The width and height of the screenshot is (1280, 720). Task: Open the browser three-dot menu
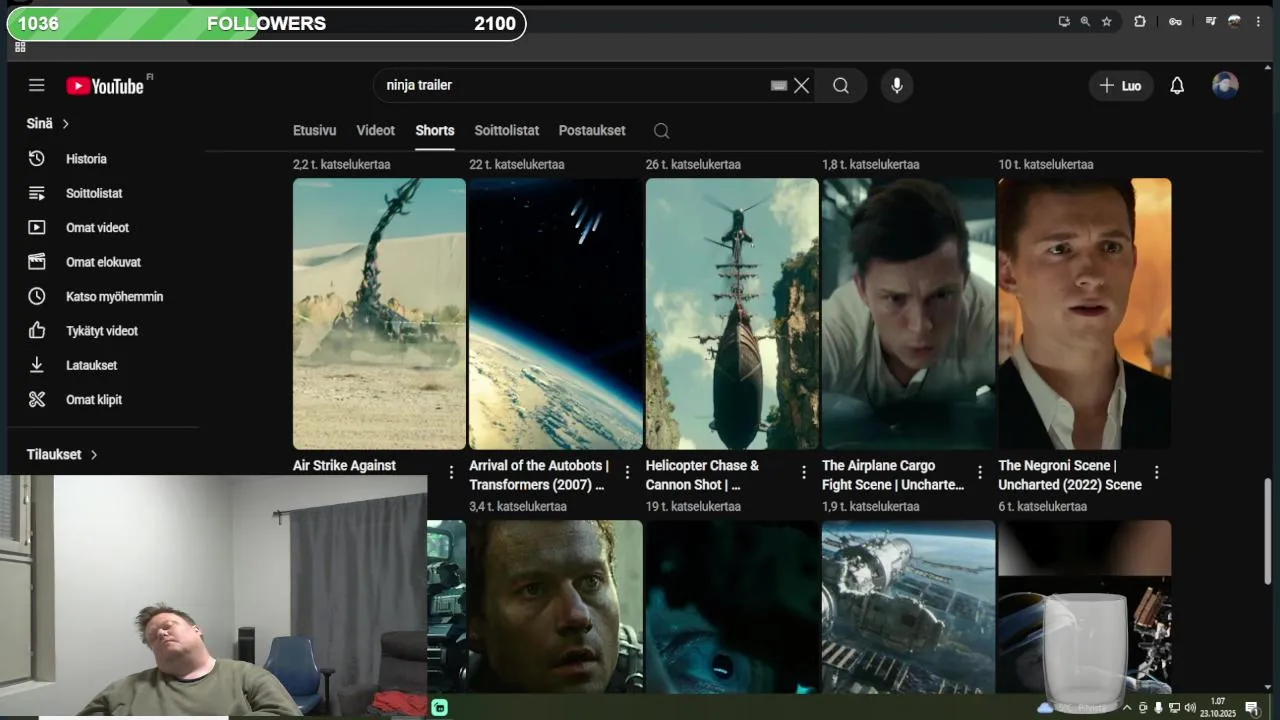point(1258,21)
